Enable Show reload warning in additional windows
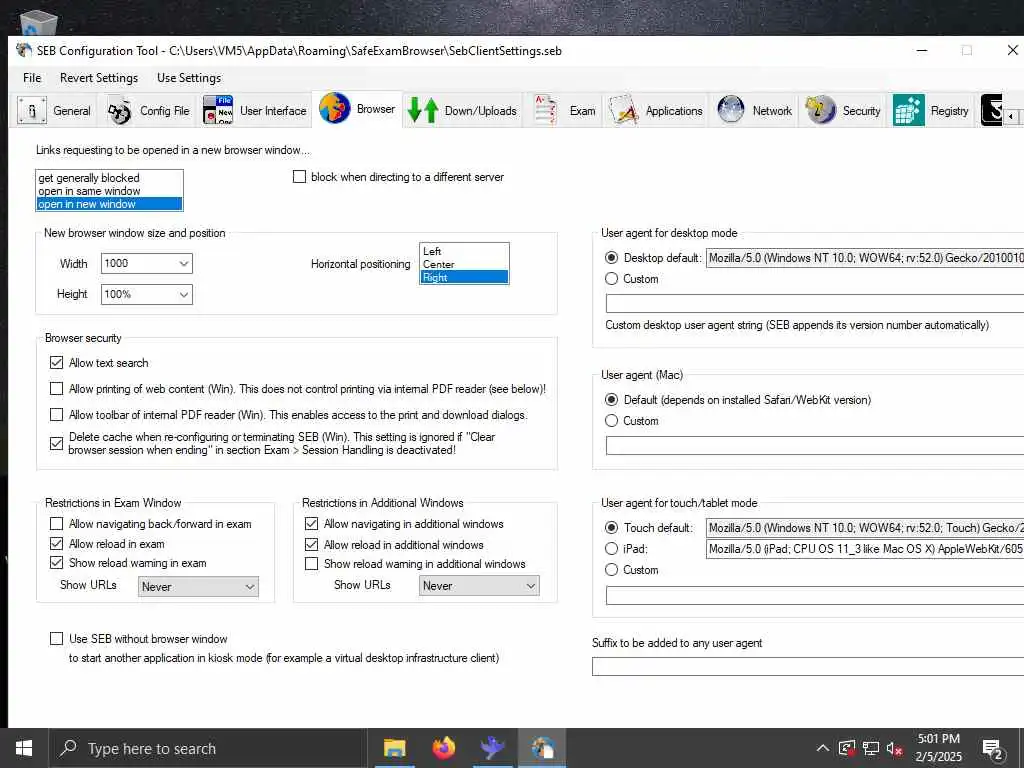 coord(312,564)
